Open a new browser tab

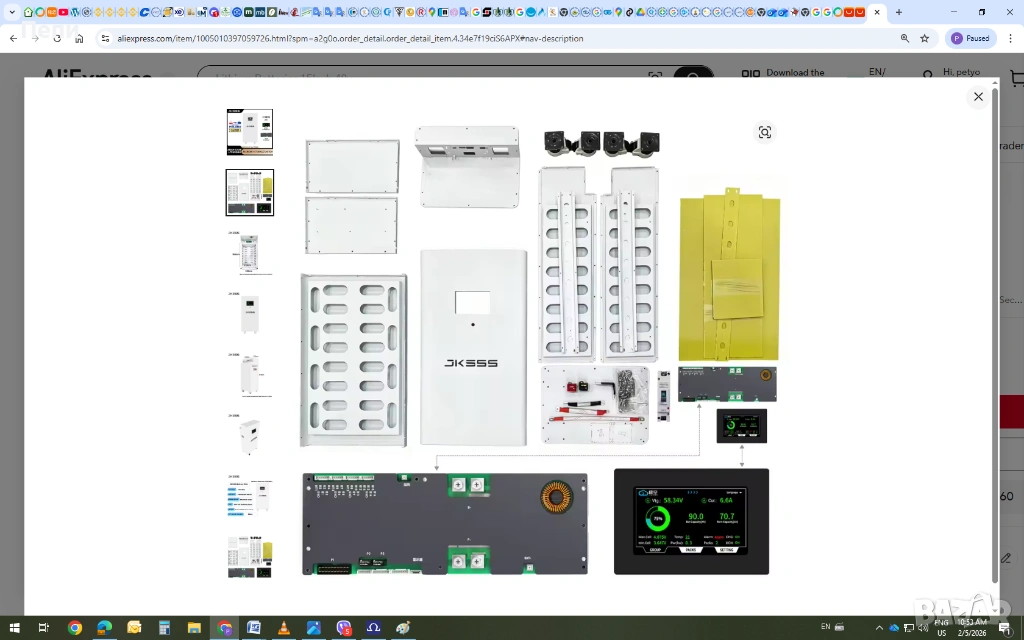pyautogui.click(x=898, y=12)
